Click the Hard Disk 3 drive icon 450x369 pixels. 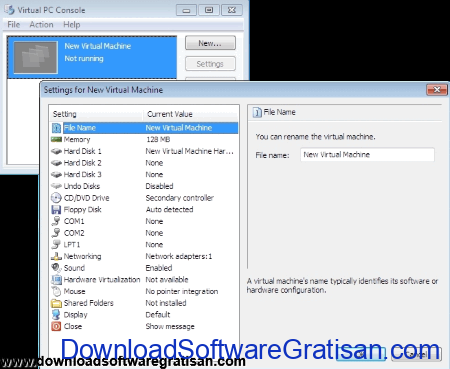click(56, 174)
